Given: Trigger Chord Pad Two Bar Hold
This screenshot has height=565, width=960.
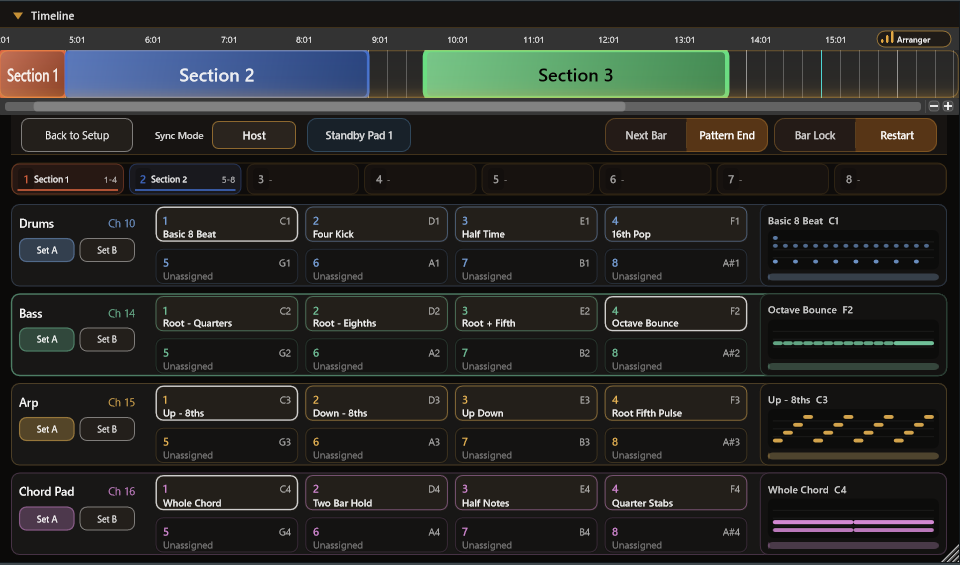Looking at the screenshot, I should [x=376, y=493].
